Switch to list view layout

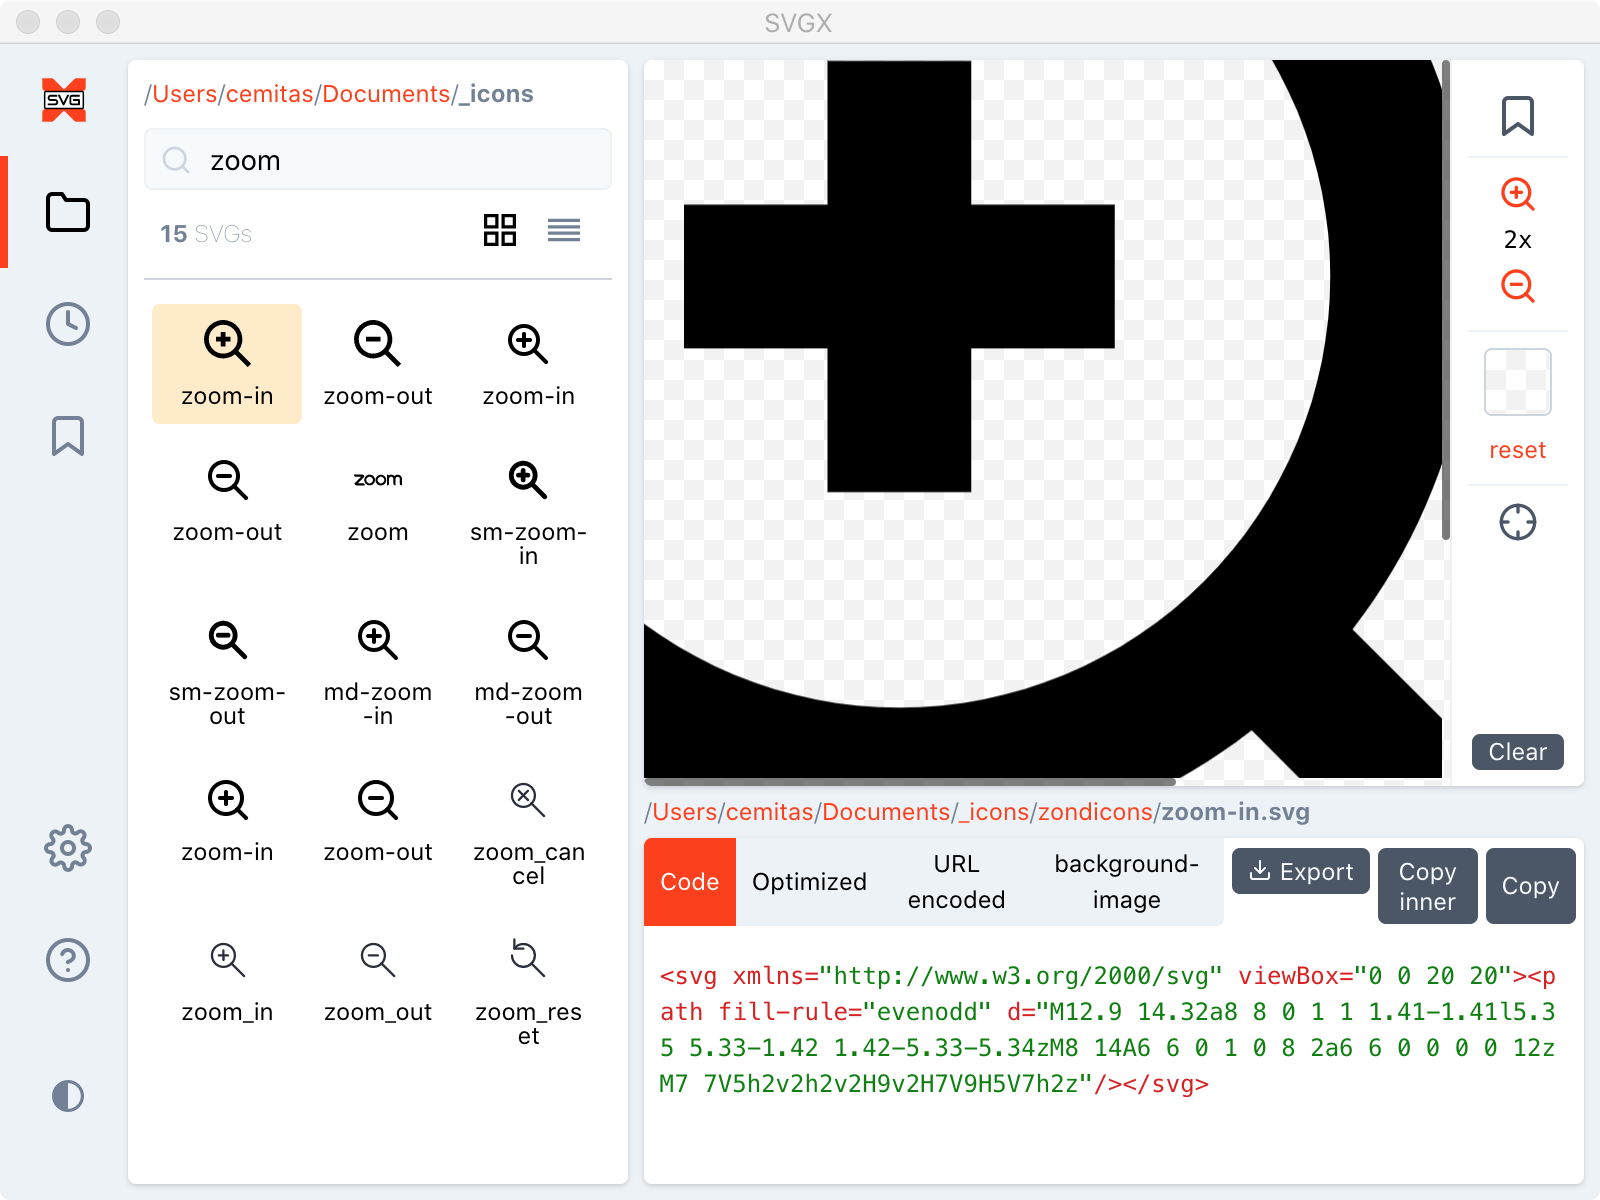point(564,230)
